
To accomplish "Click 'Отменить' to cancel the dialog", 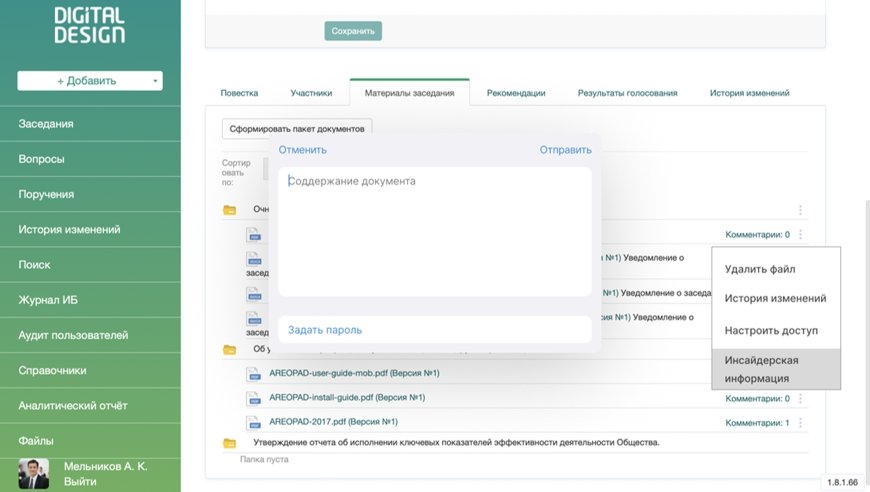I will tap(303, 150).
